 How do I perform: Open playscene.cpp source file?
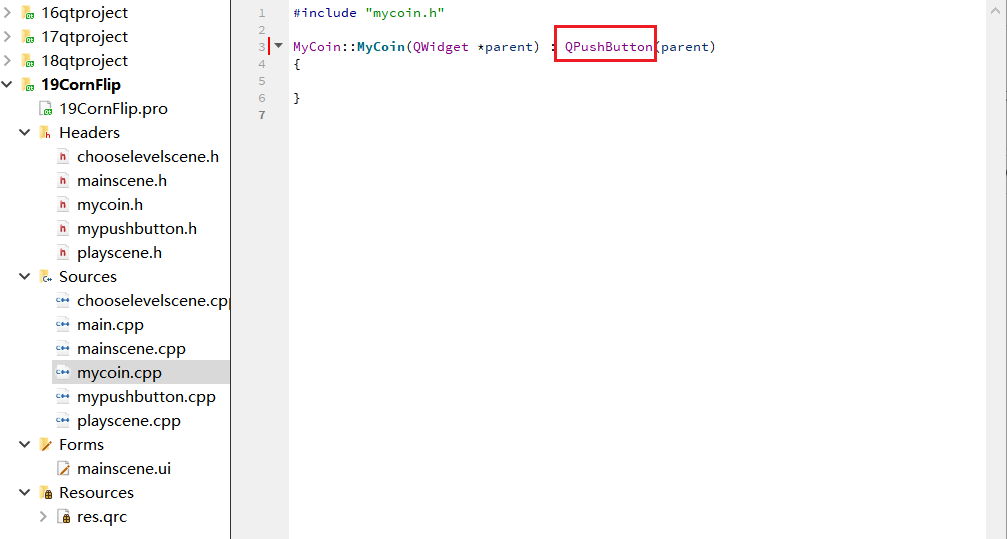click(x=129, y=421)
